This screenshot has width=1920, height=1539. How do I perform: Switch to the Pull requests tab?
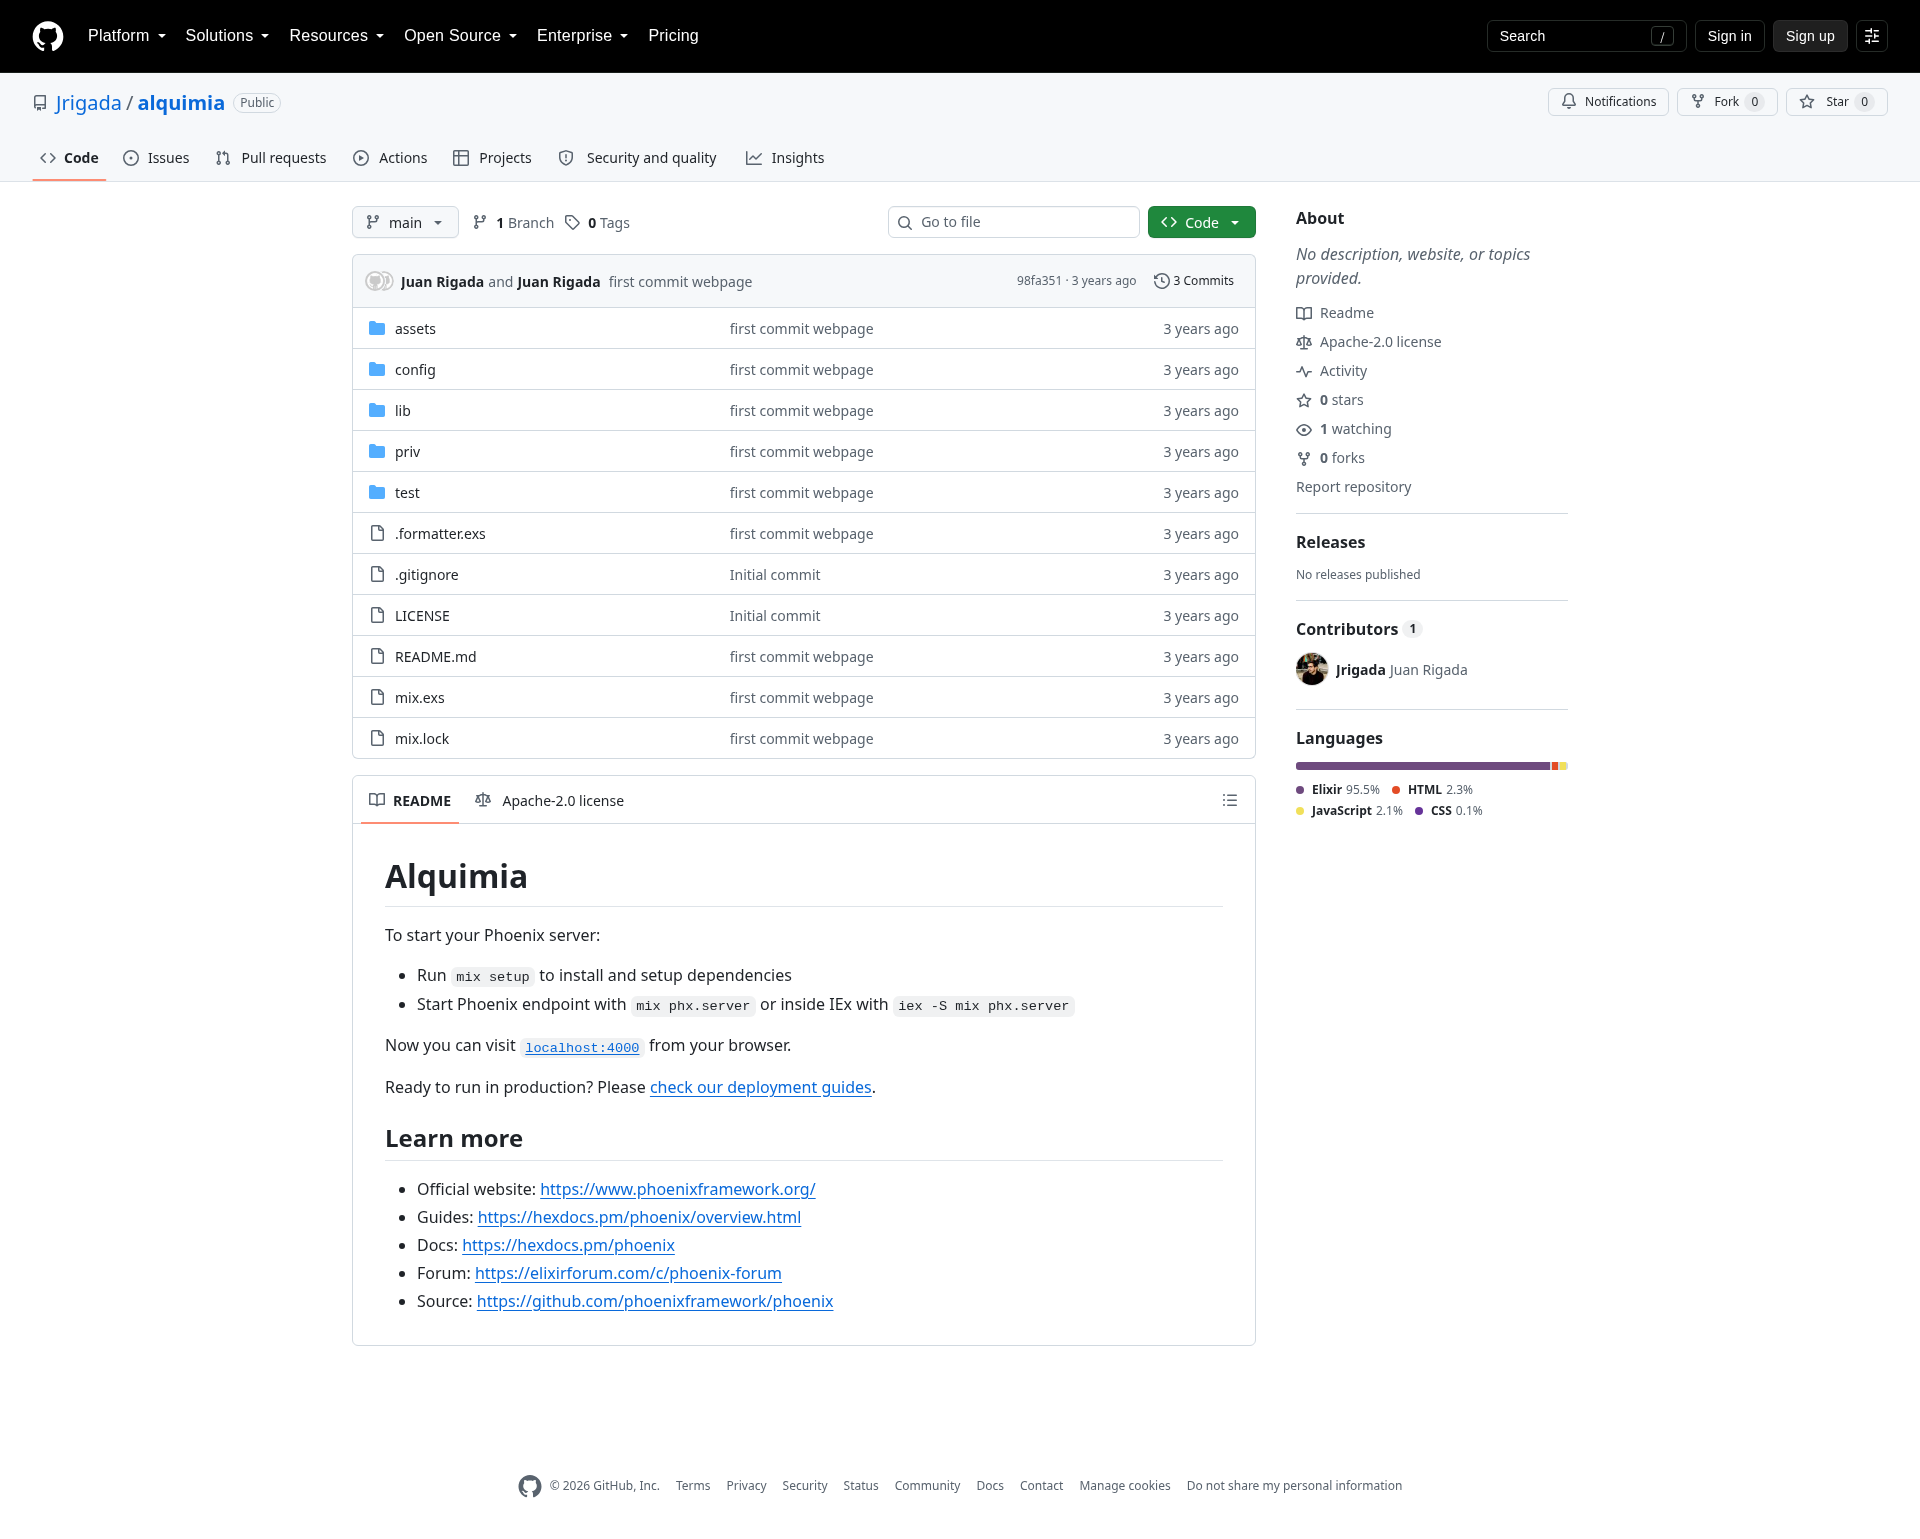click(271, 158)
